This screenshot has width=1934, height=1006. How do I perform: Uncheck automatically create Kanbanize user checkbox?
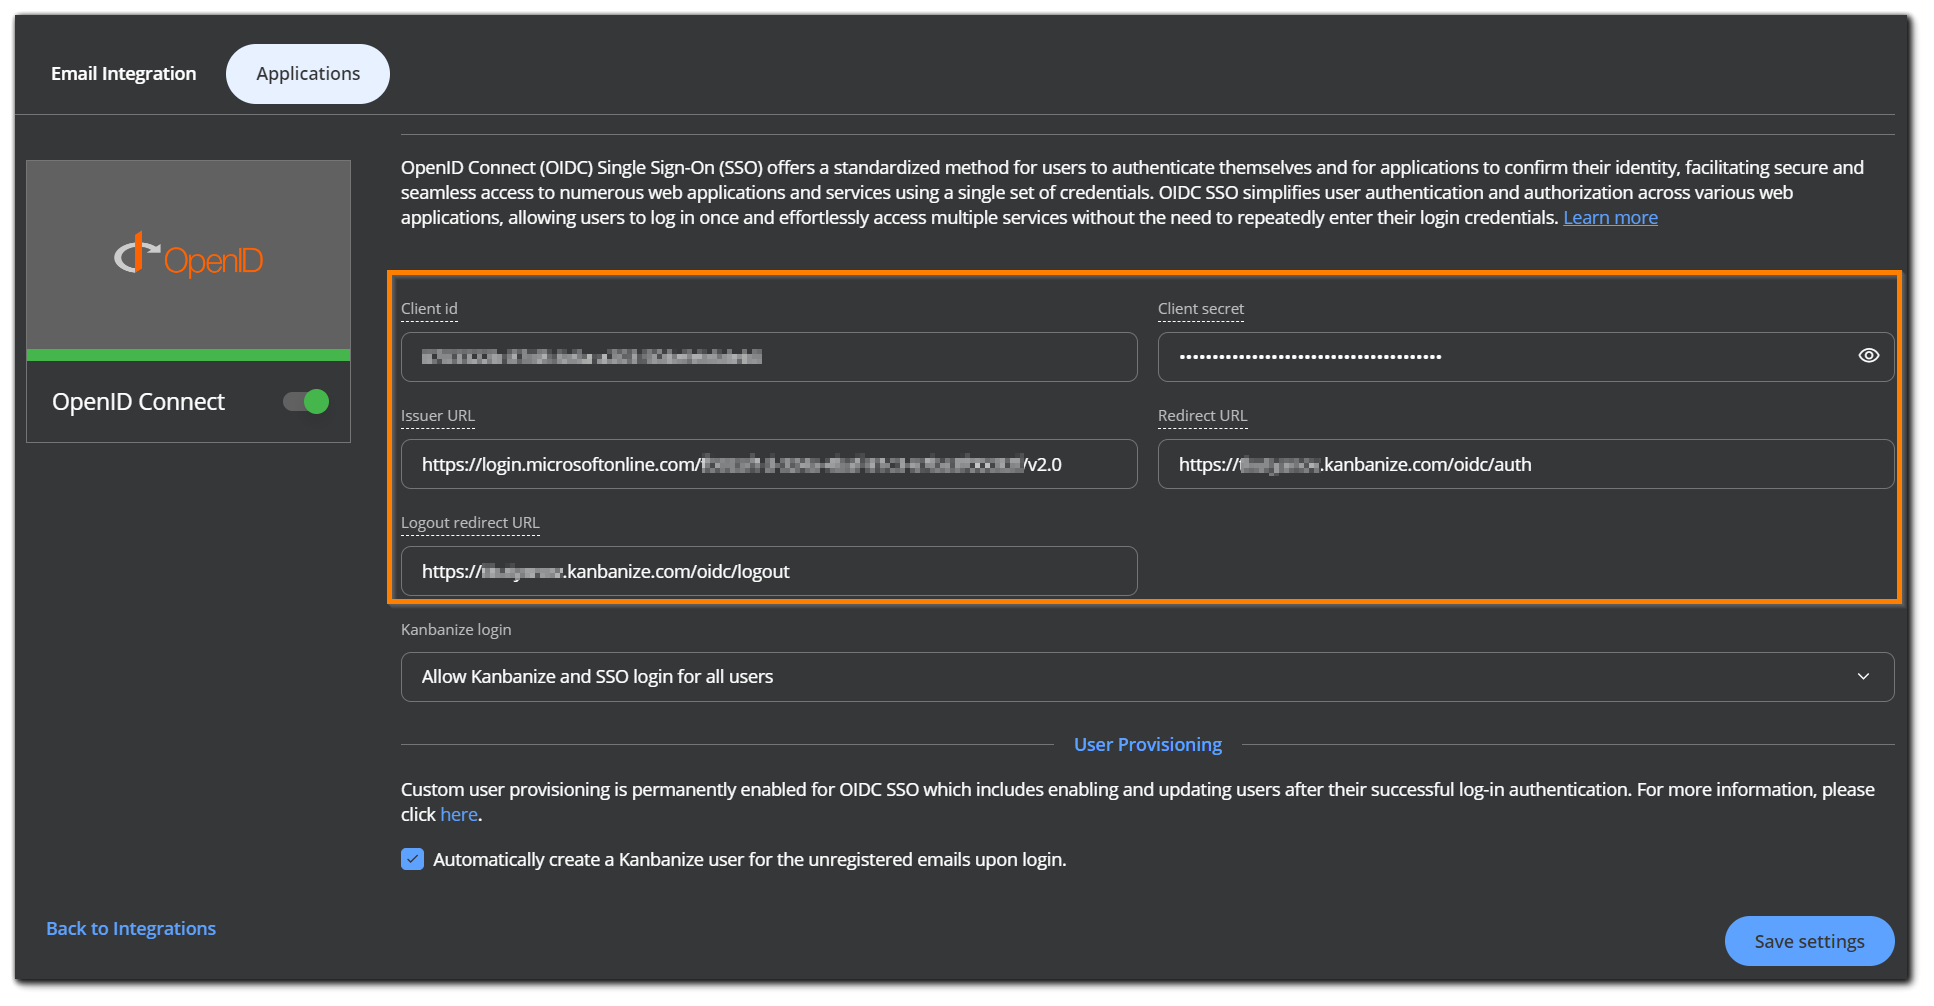tap(412, 859)
